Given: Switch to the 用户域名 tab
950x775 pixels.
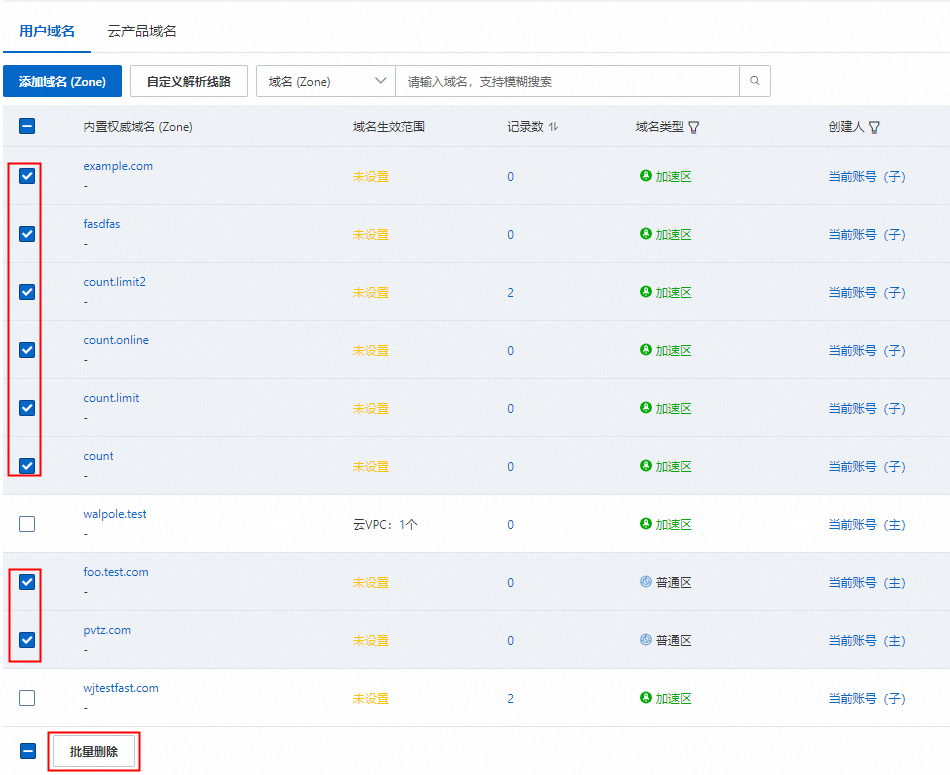Looking at the screenshot, I should pos(47,31).
